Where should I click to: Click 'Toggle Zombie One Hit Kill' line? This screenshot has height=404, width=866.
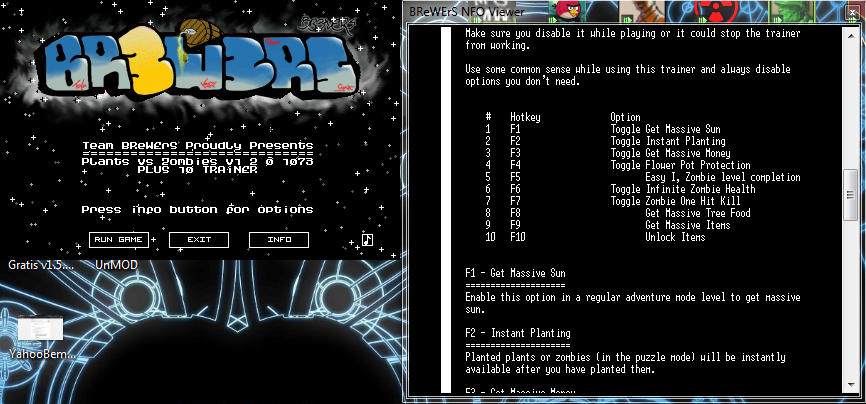[675, 201]
